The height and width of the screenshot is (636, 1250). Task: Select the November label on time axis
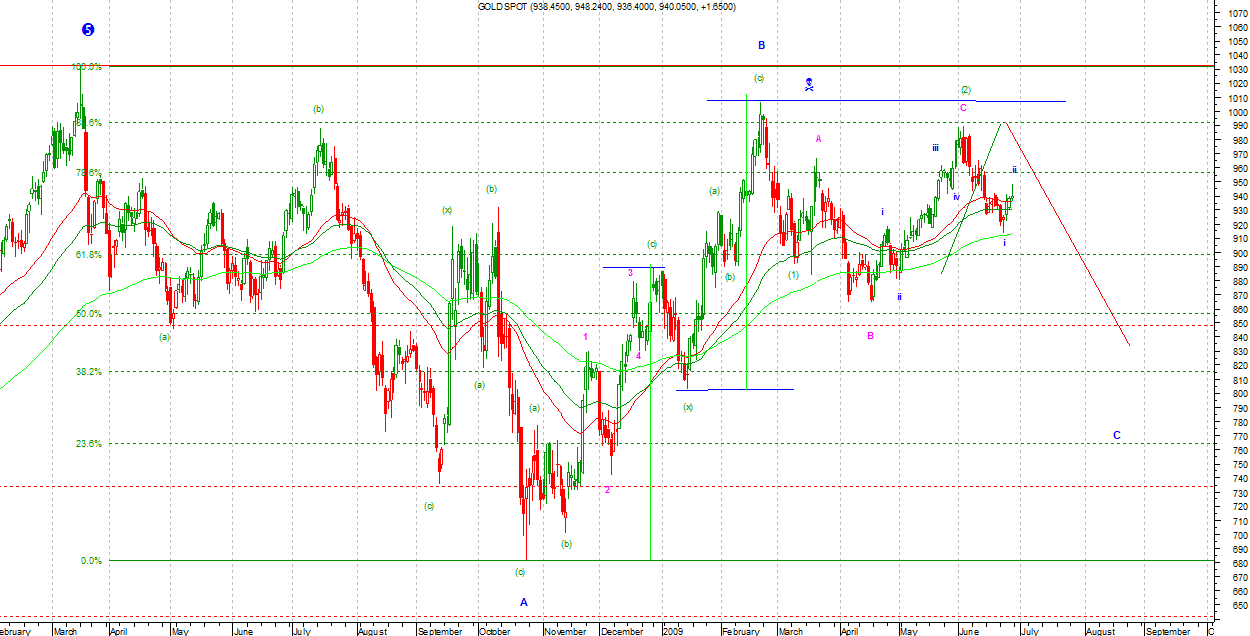565,631
